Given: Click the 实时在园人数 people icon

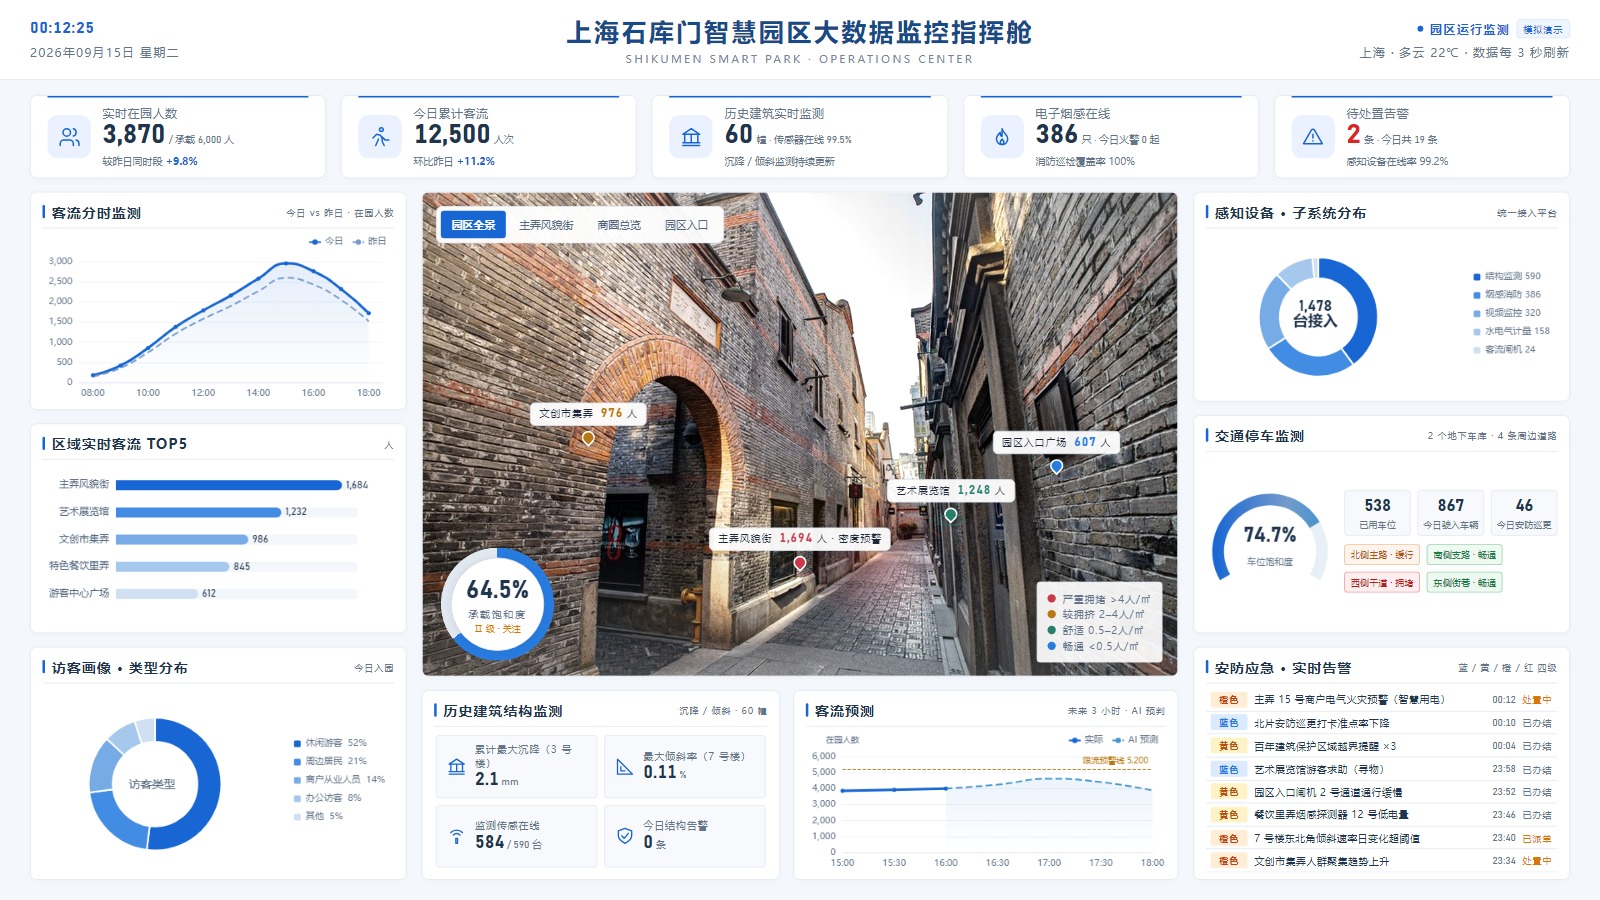Looking at the screenshot, I should tap(69, 137).
